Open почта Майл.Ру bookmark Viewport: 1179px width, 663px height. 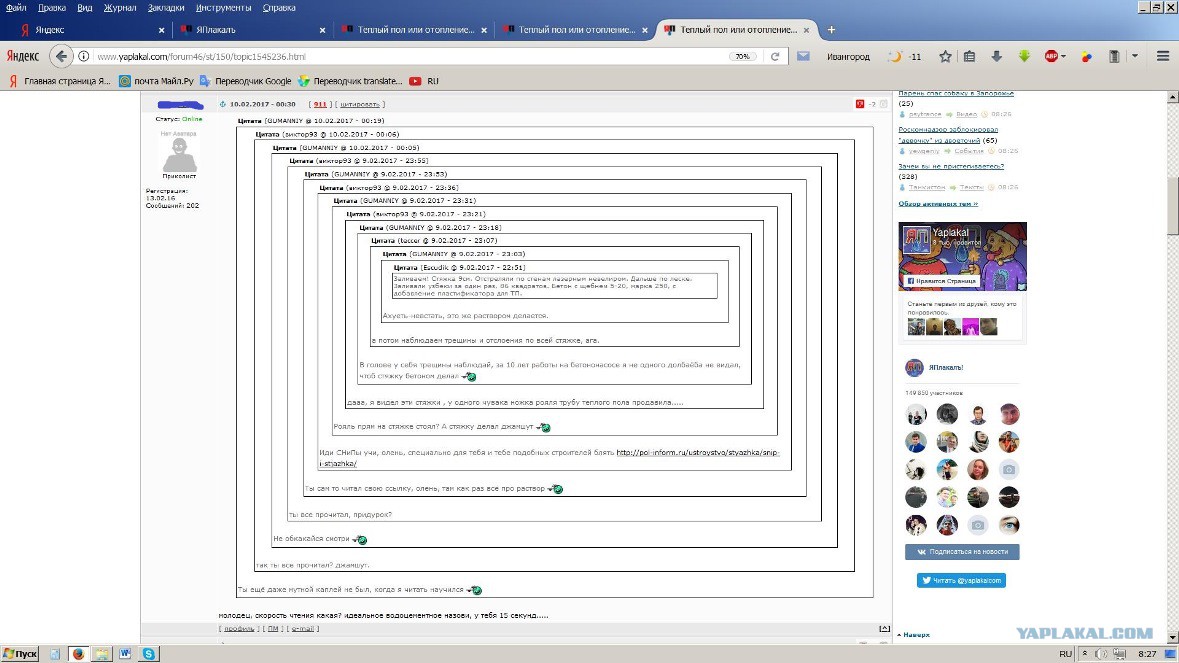(x=156, y=81)
